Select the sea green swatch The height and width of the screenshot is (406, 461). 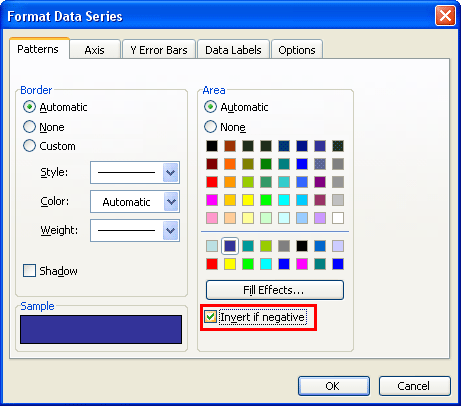coord(266,182)
